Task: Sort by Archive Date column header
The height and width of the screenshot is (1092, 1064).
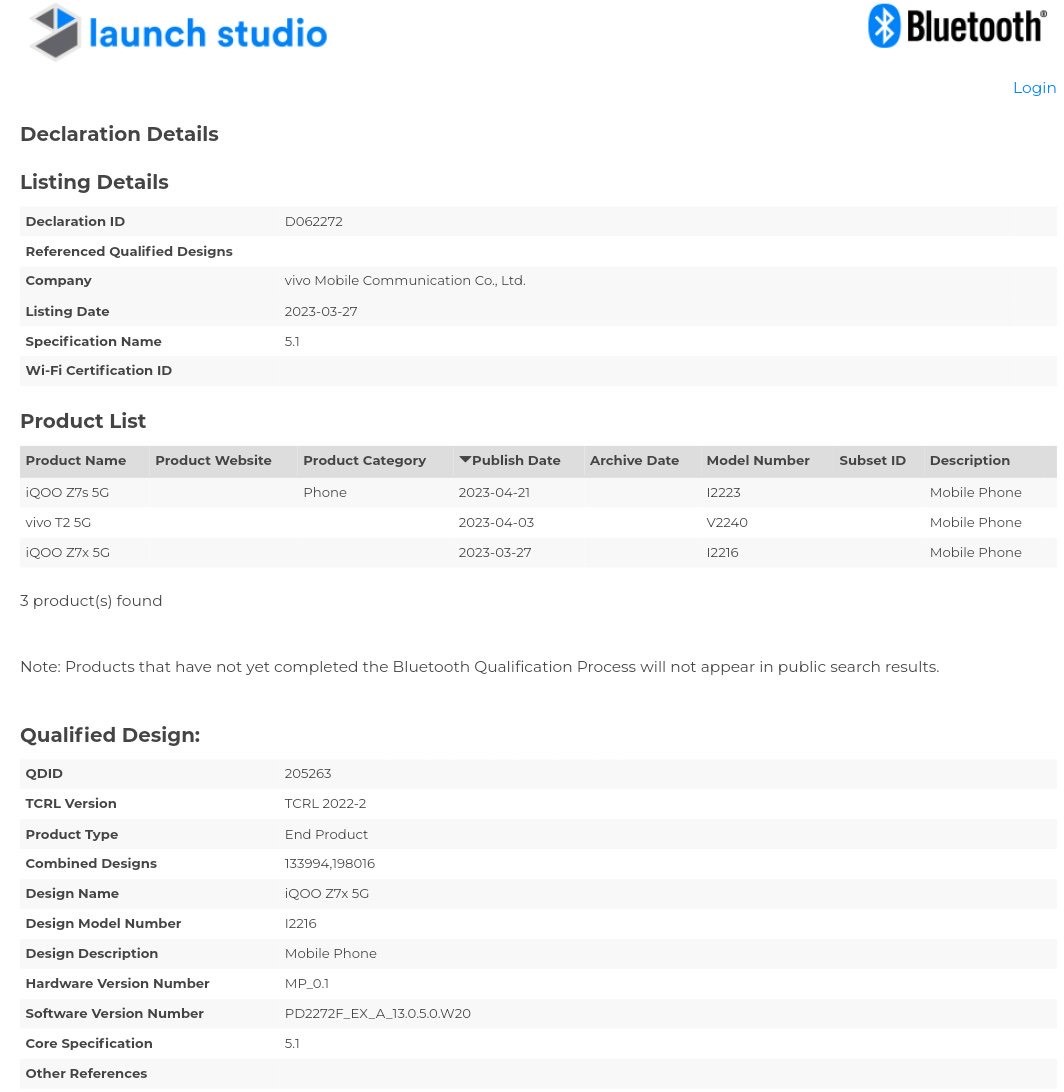Action: tap(634, 461)
